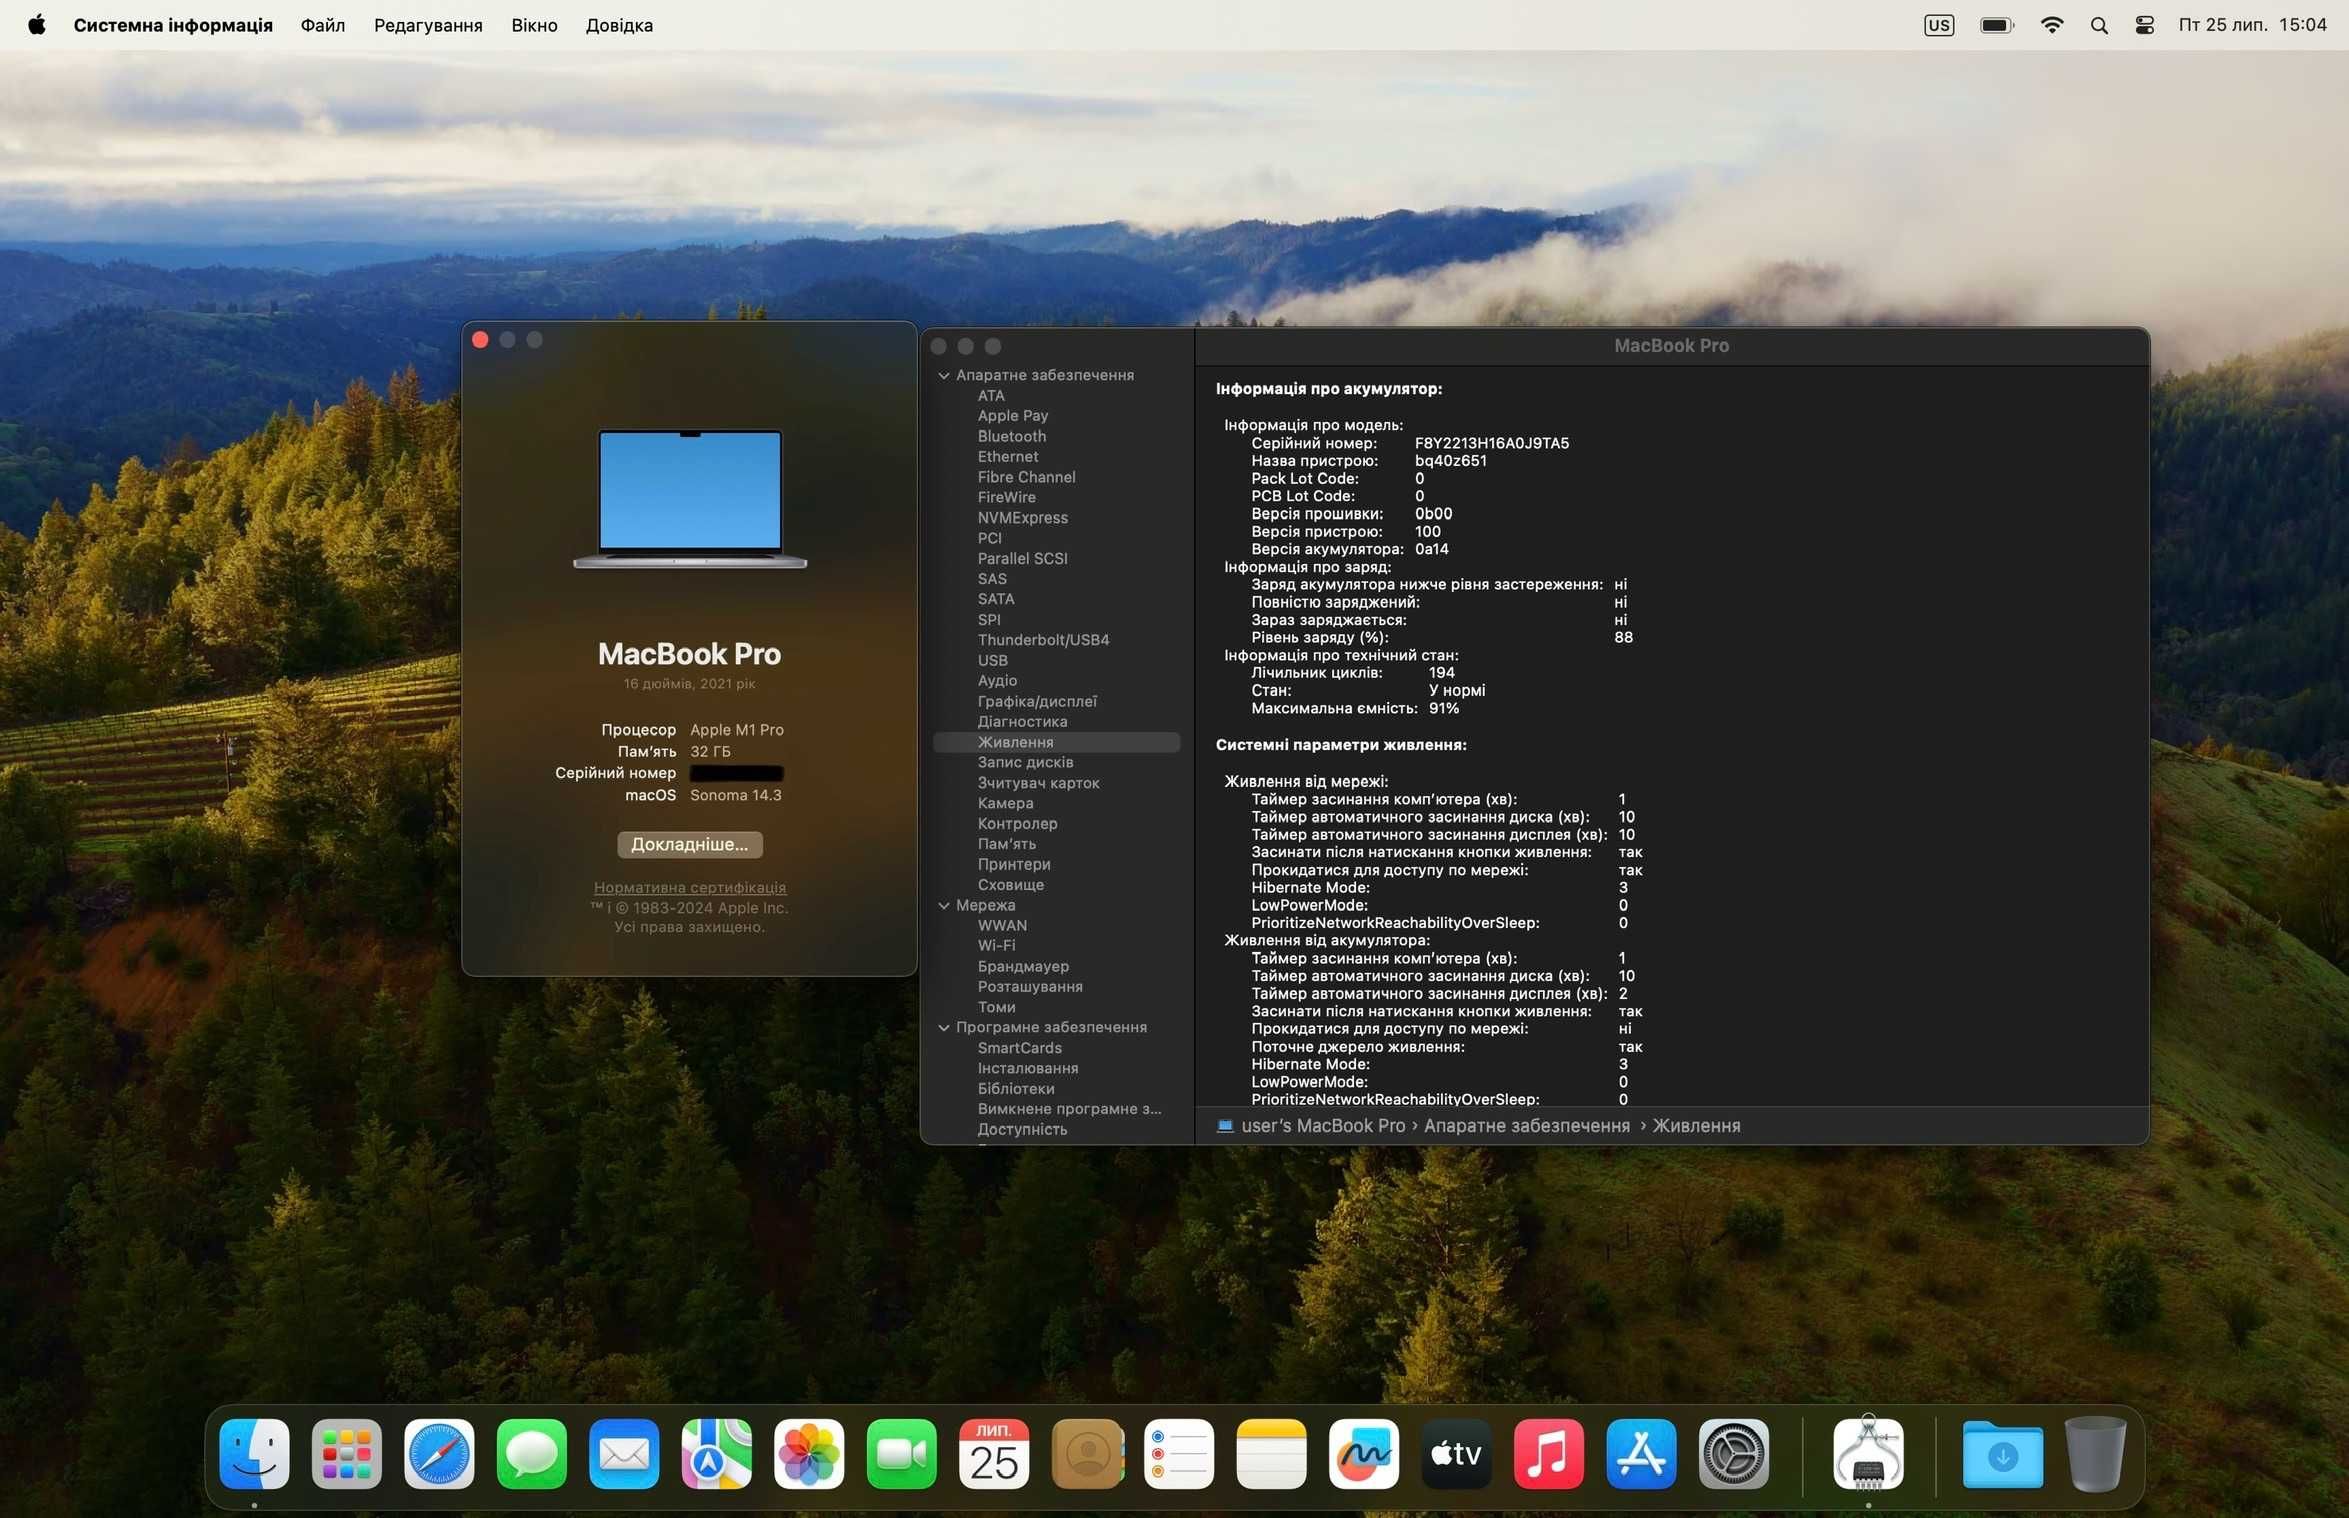2349x1518 pixels.
Task: Open Control Center icon
Action: tap(2144, 25)
